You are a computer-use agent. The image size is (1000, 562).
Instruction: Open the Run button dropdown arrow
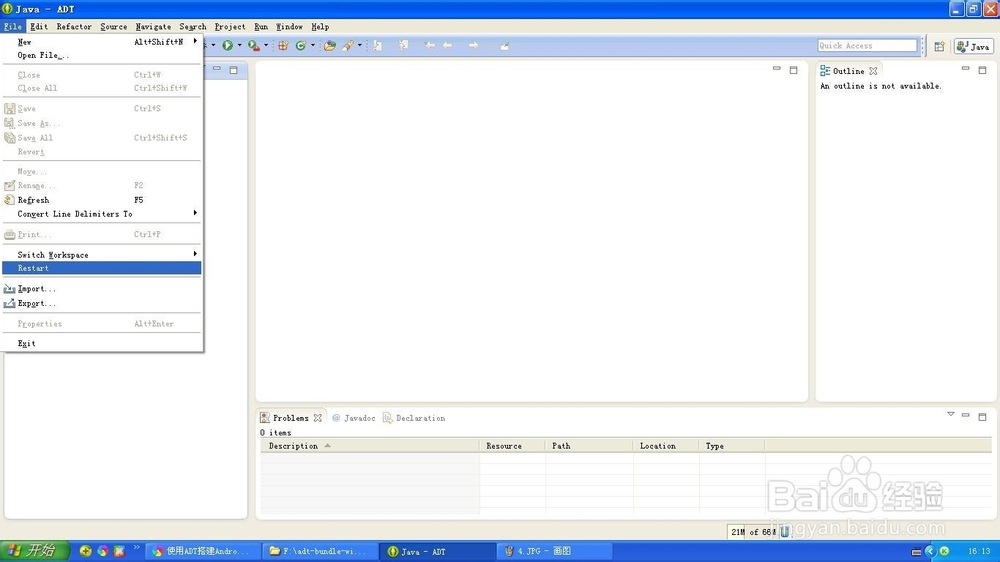click(240, 45)
